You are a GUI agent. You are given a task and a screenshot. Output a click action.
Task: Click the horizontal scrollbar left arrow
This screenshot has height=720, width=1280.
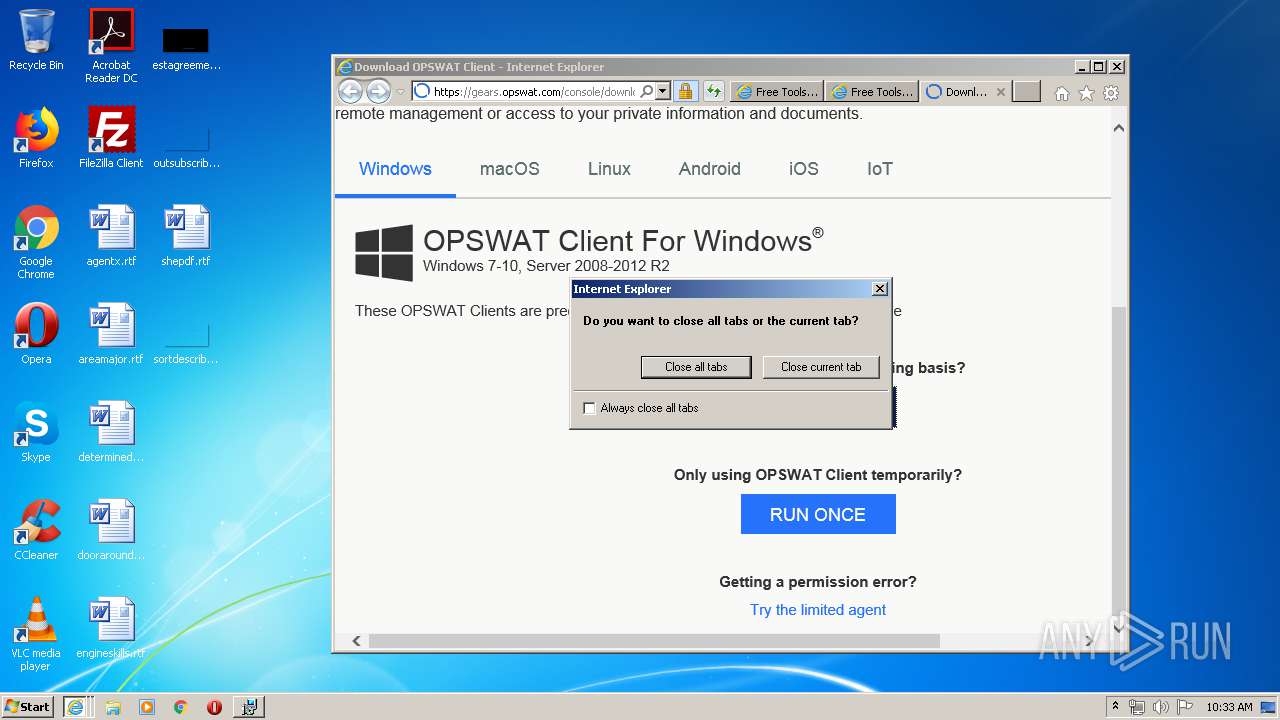[x=357, y=641]
